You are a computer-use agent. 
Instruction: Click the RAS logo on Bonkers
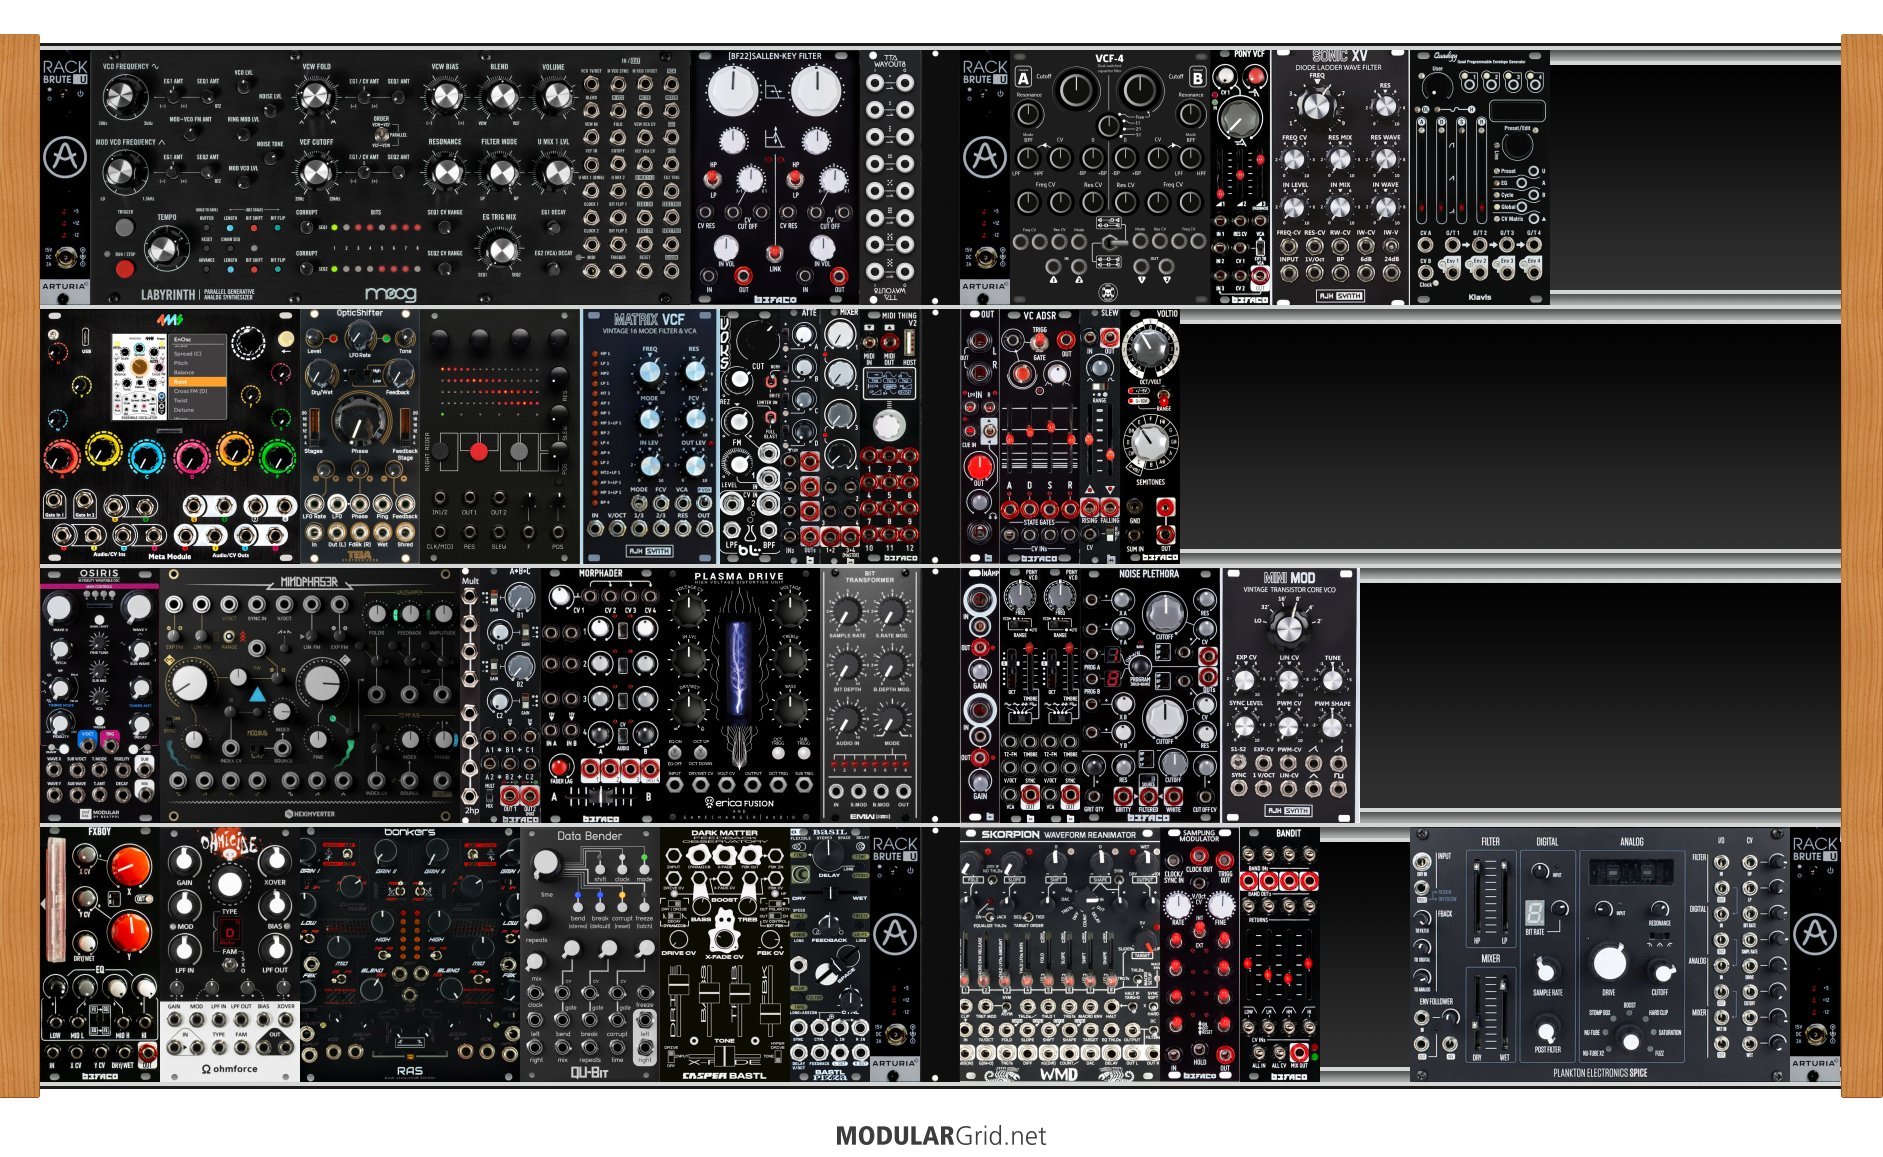409,1070
